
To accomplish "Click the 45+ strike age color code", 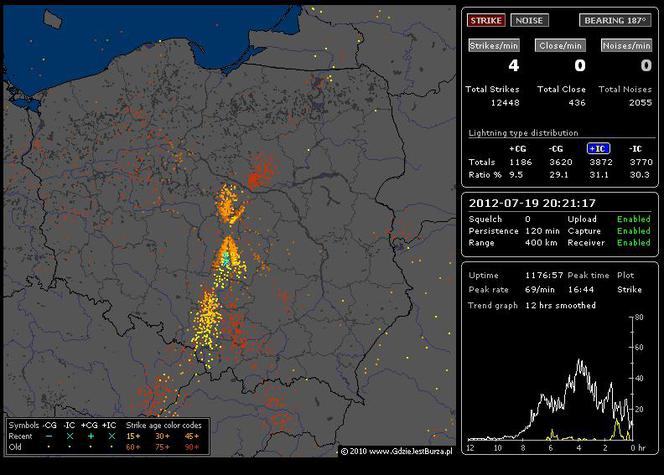I will click(191, 436).
